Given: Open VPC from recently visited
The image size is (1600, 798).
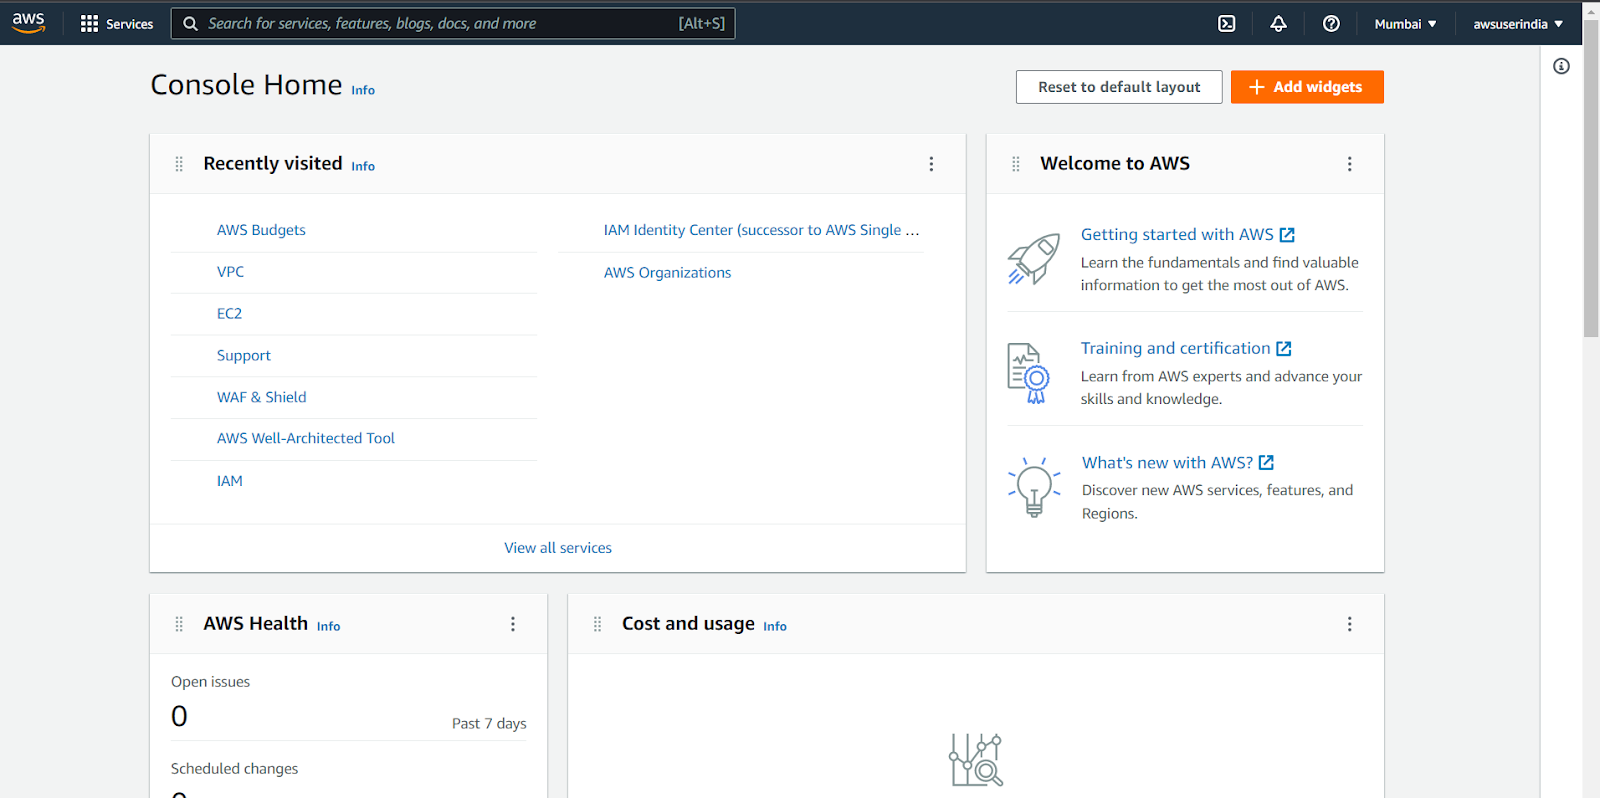Looking at the screenshot, I should pos(230,272).
